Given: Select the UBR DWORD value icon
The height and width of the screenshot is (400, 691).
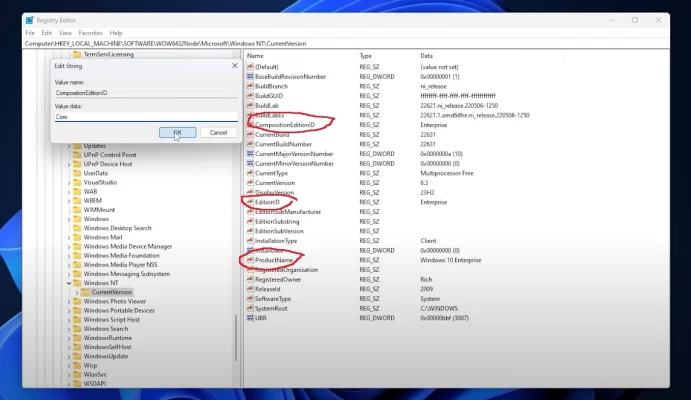Looking at the screenshot, I should (x=249, y=317).
